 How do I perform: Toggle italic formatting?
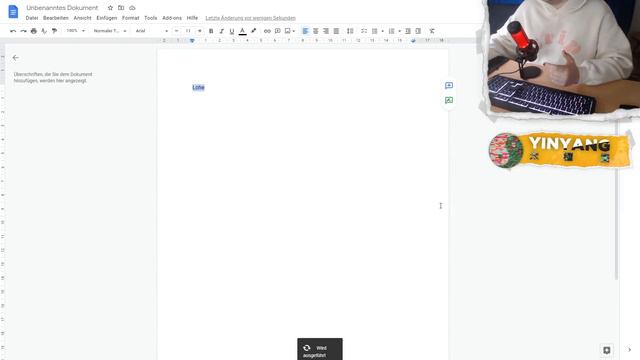tap(221, 31)
